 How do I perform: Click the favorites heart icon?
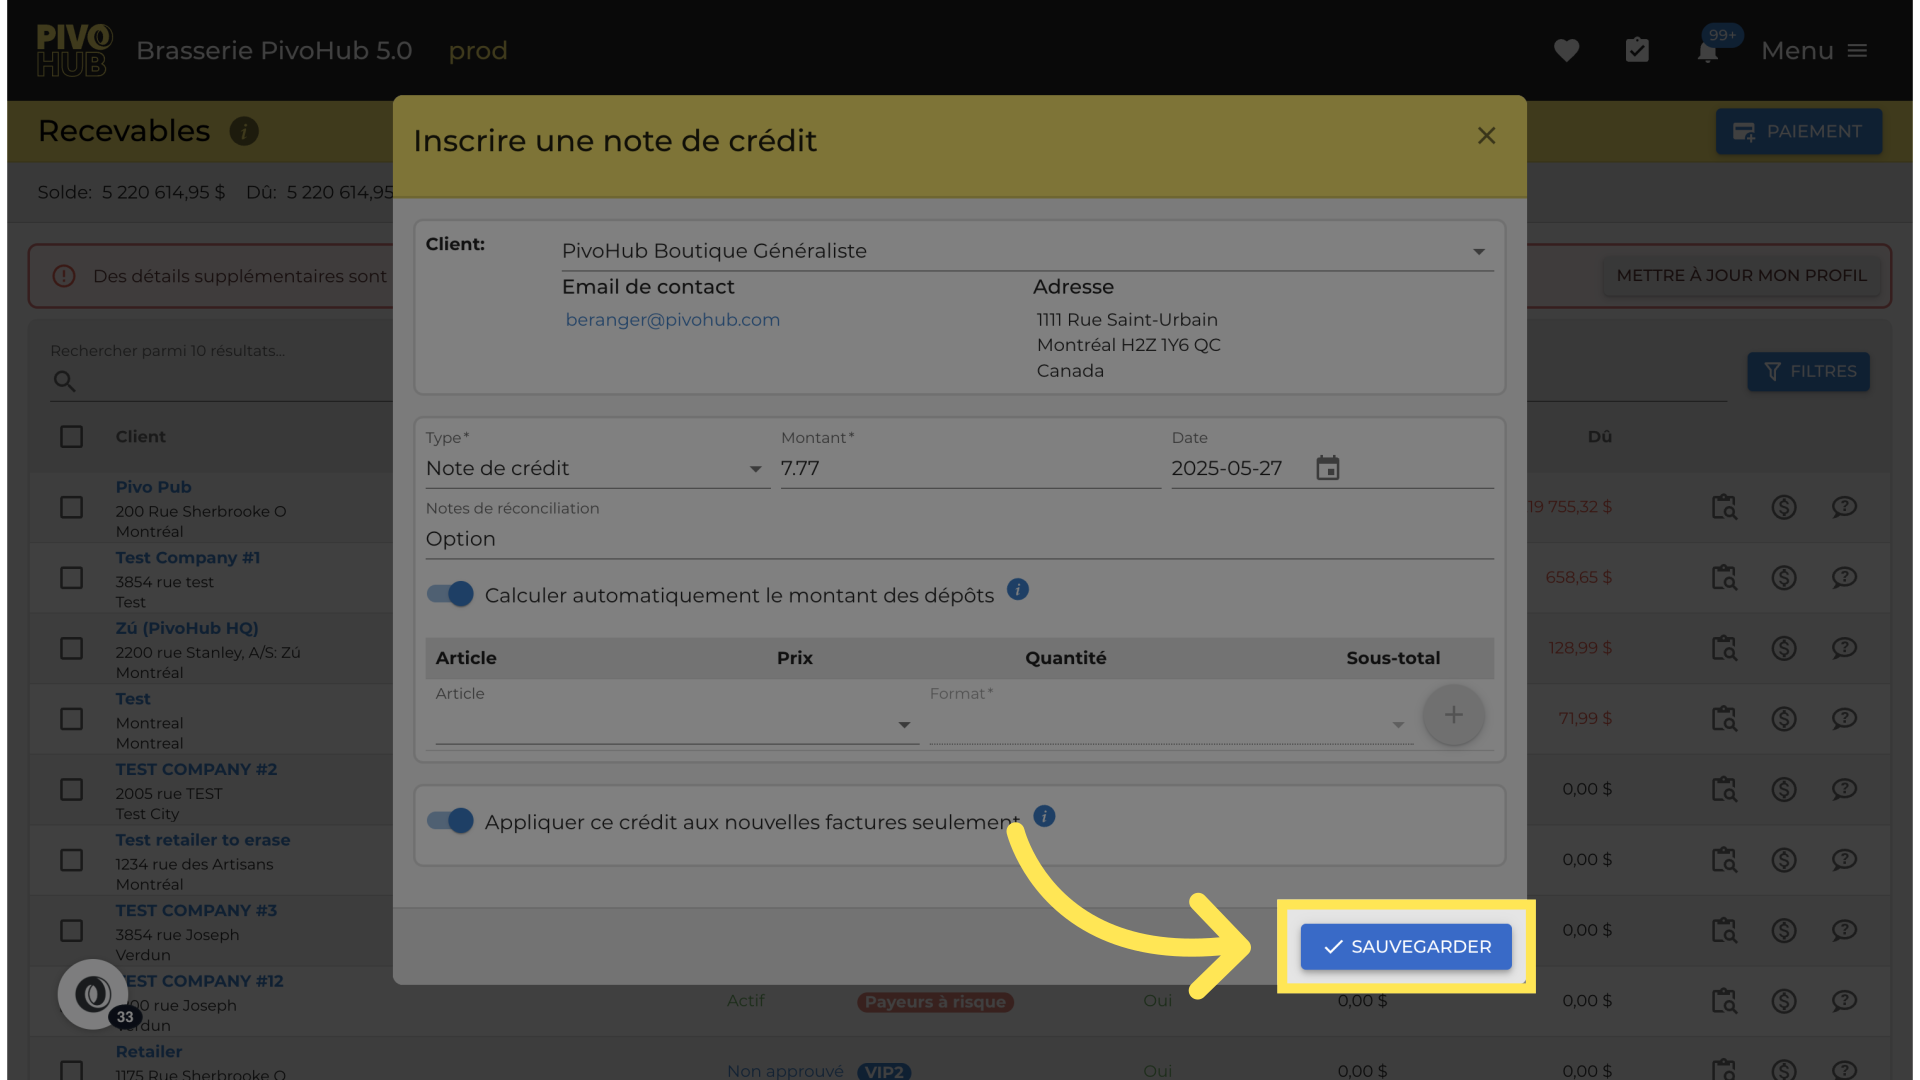click(1566, 51)
